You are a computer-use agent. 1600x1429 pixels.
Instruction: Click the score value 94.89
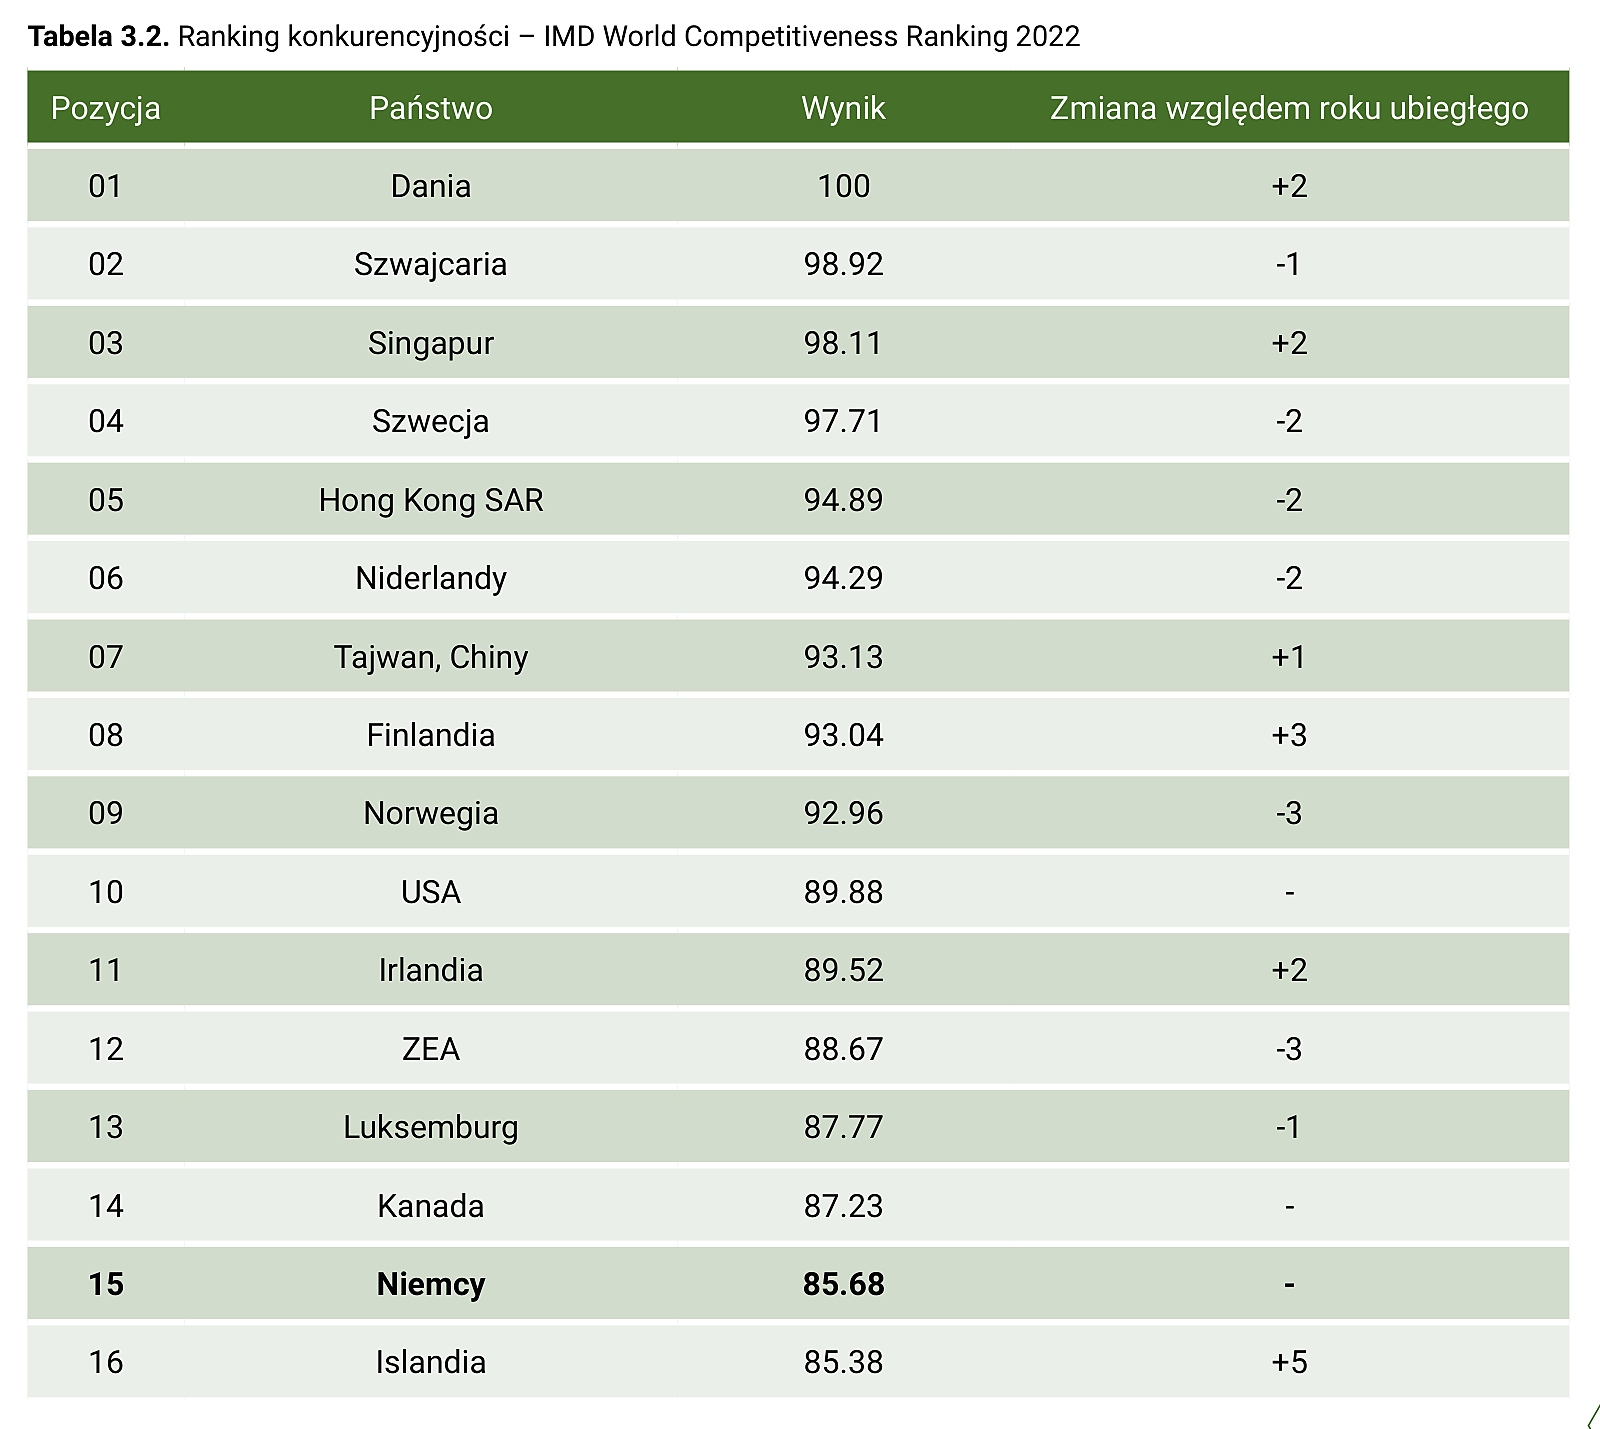click(844, 500)
